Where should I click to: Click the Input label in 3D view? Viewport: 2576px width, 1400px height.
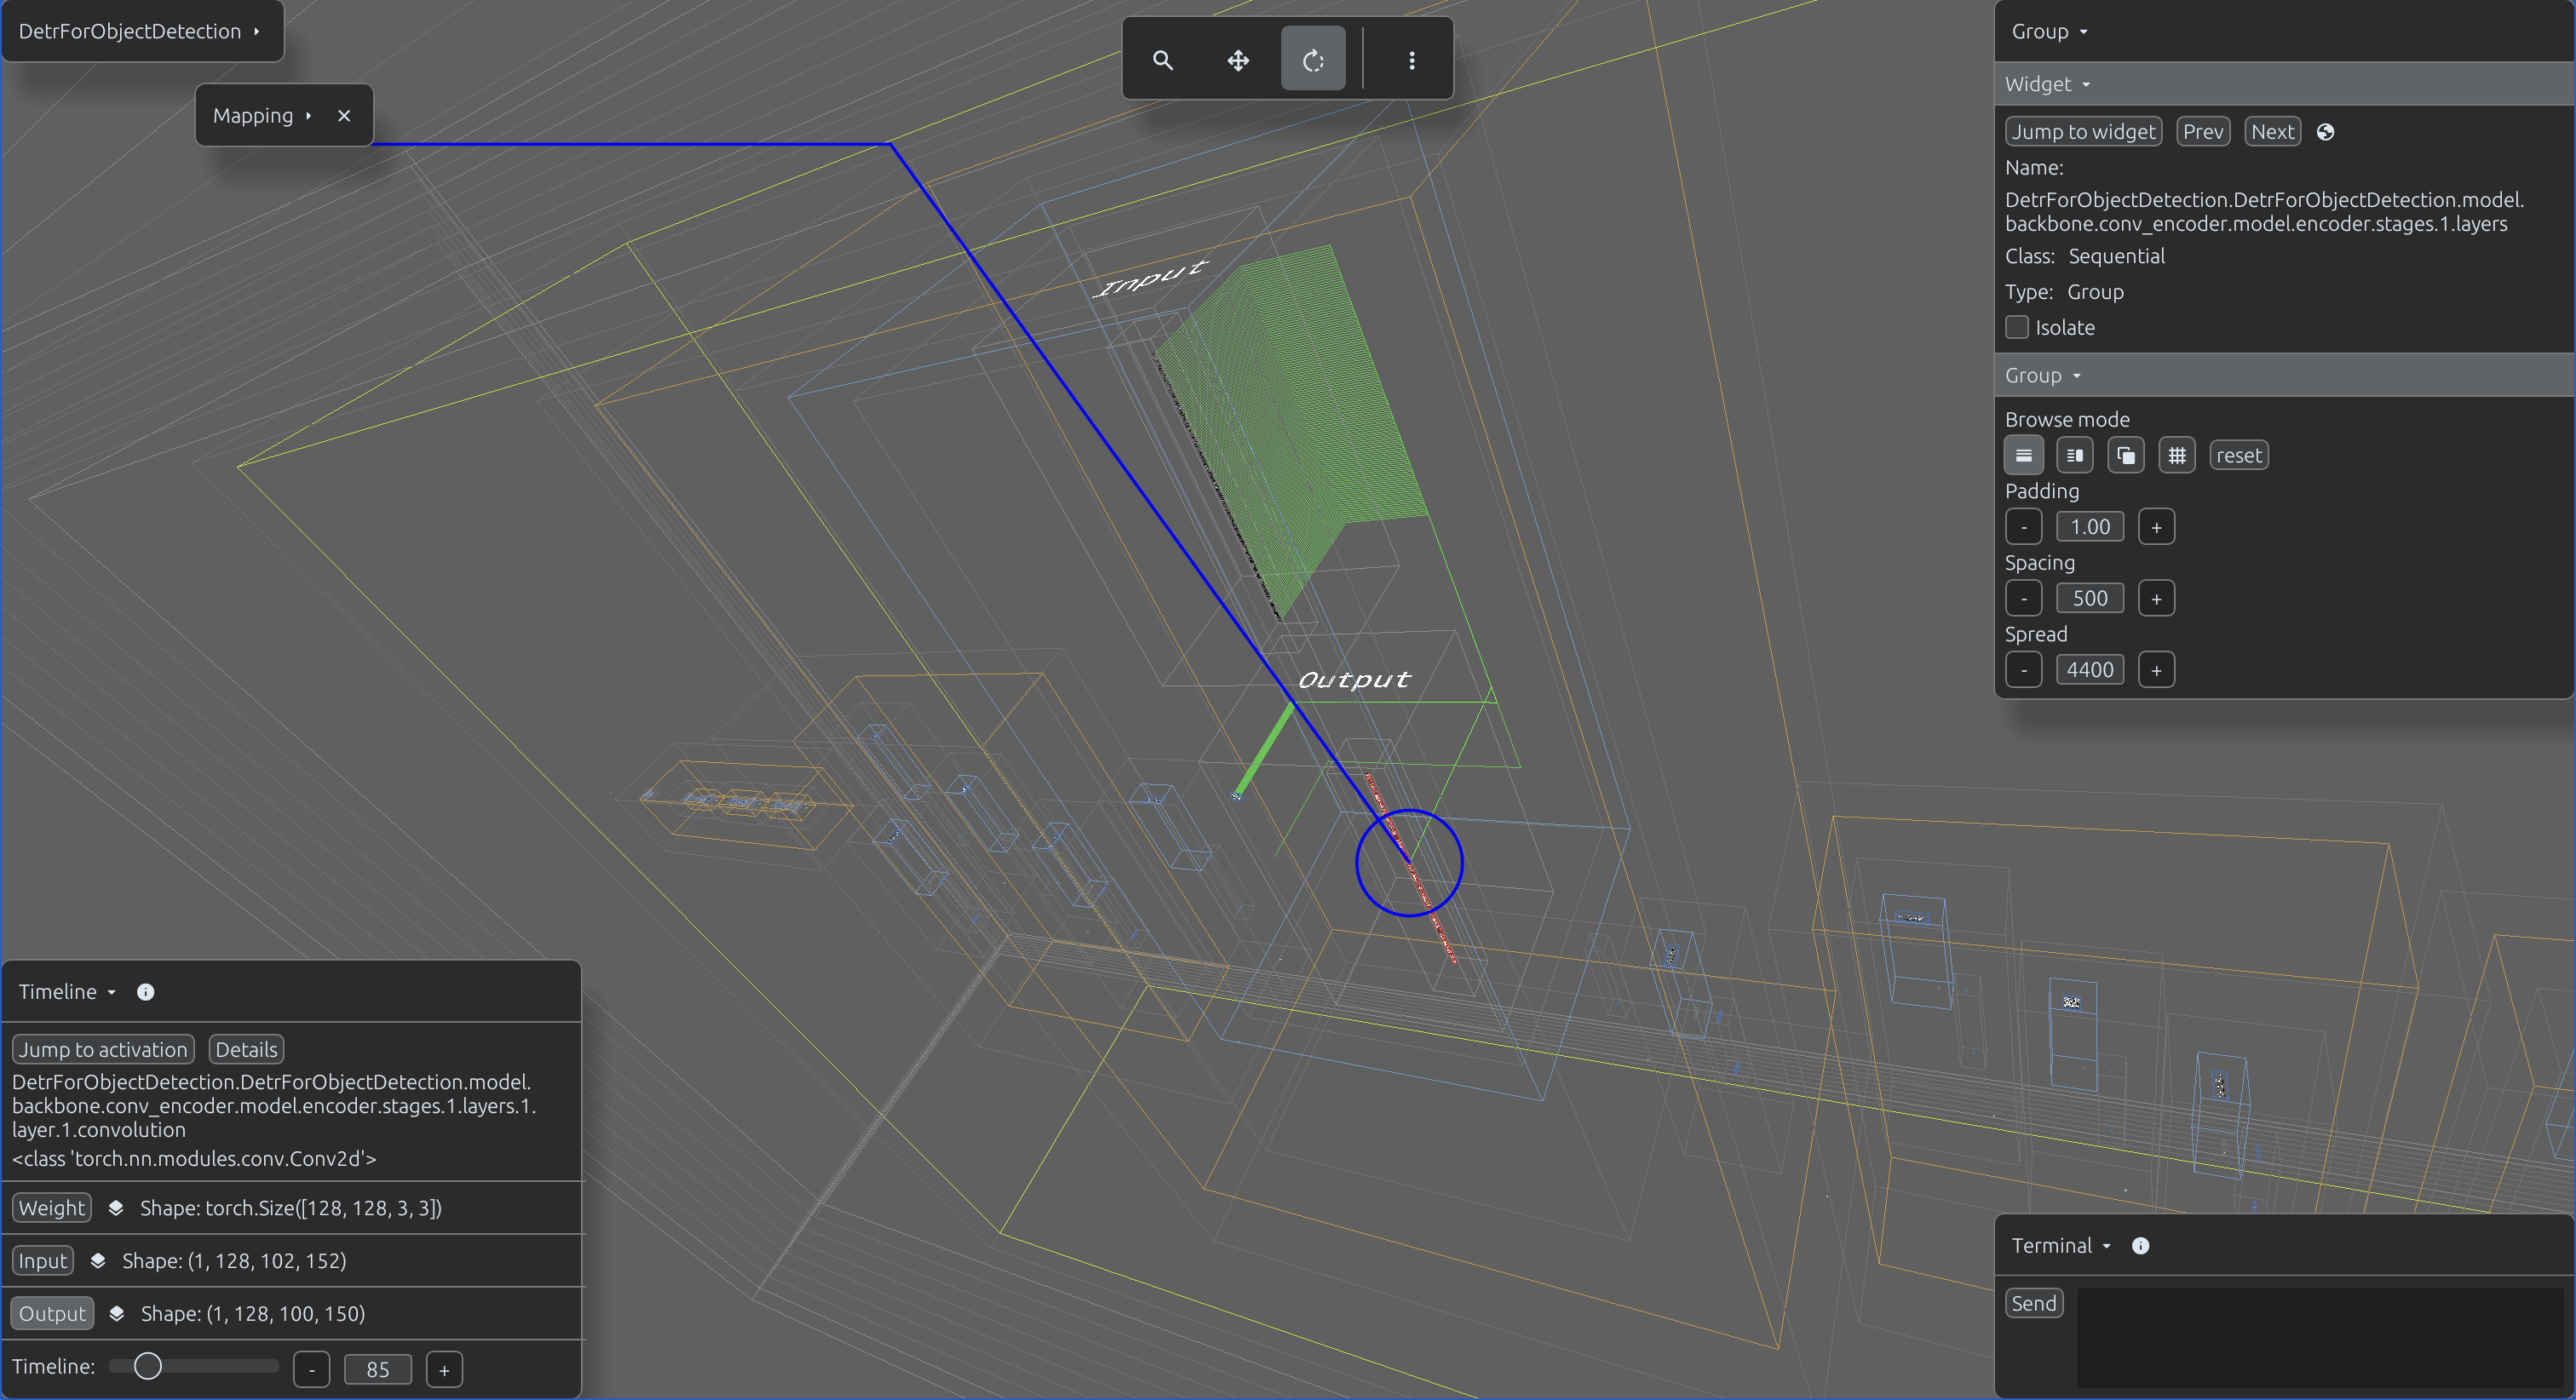pos(1150,278)
